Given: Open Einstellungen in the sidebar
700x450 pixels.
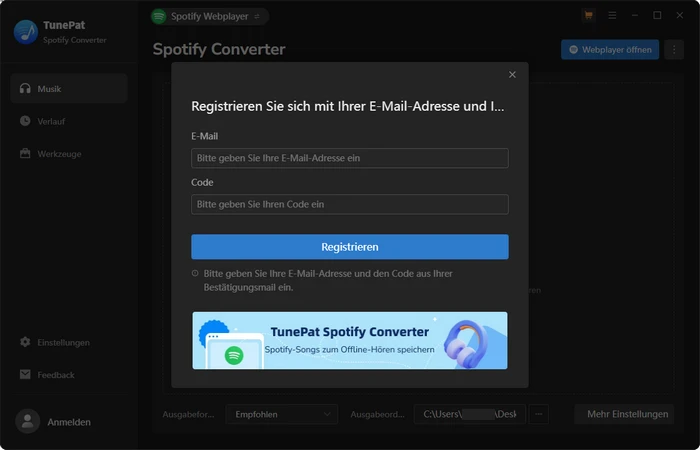Looking at the screenshot, I should (x=69, y=342).
